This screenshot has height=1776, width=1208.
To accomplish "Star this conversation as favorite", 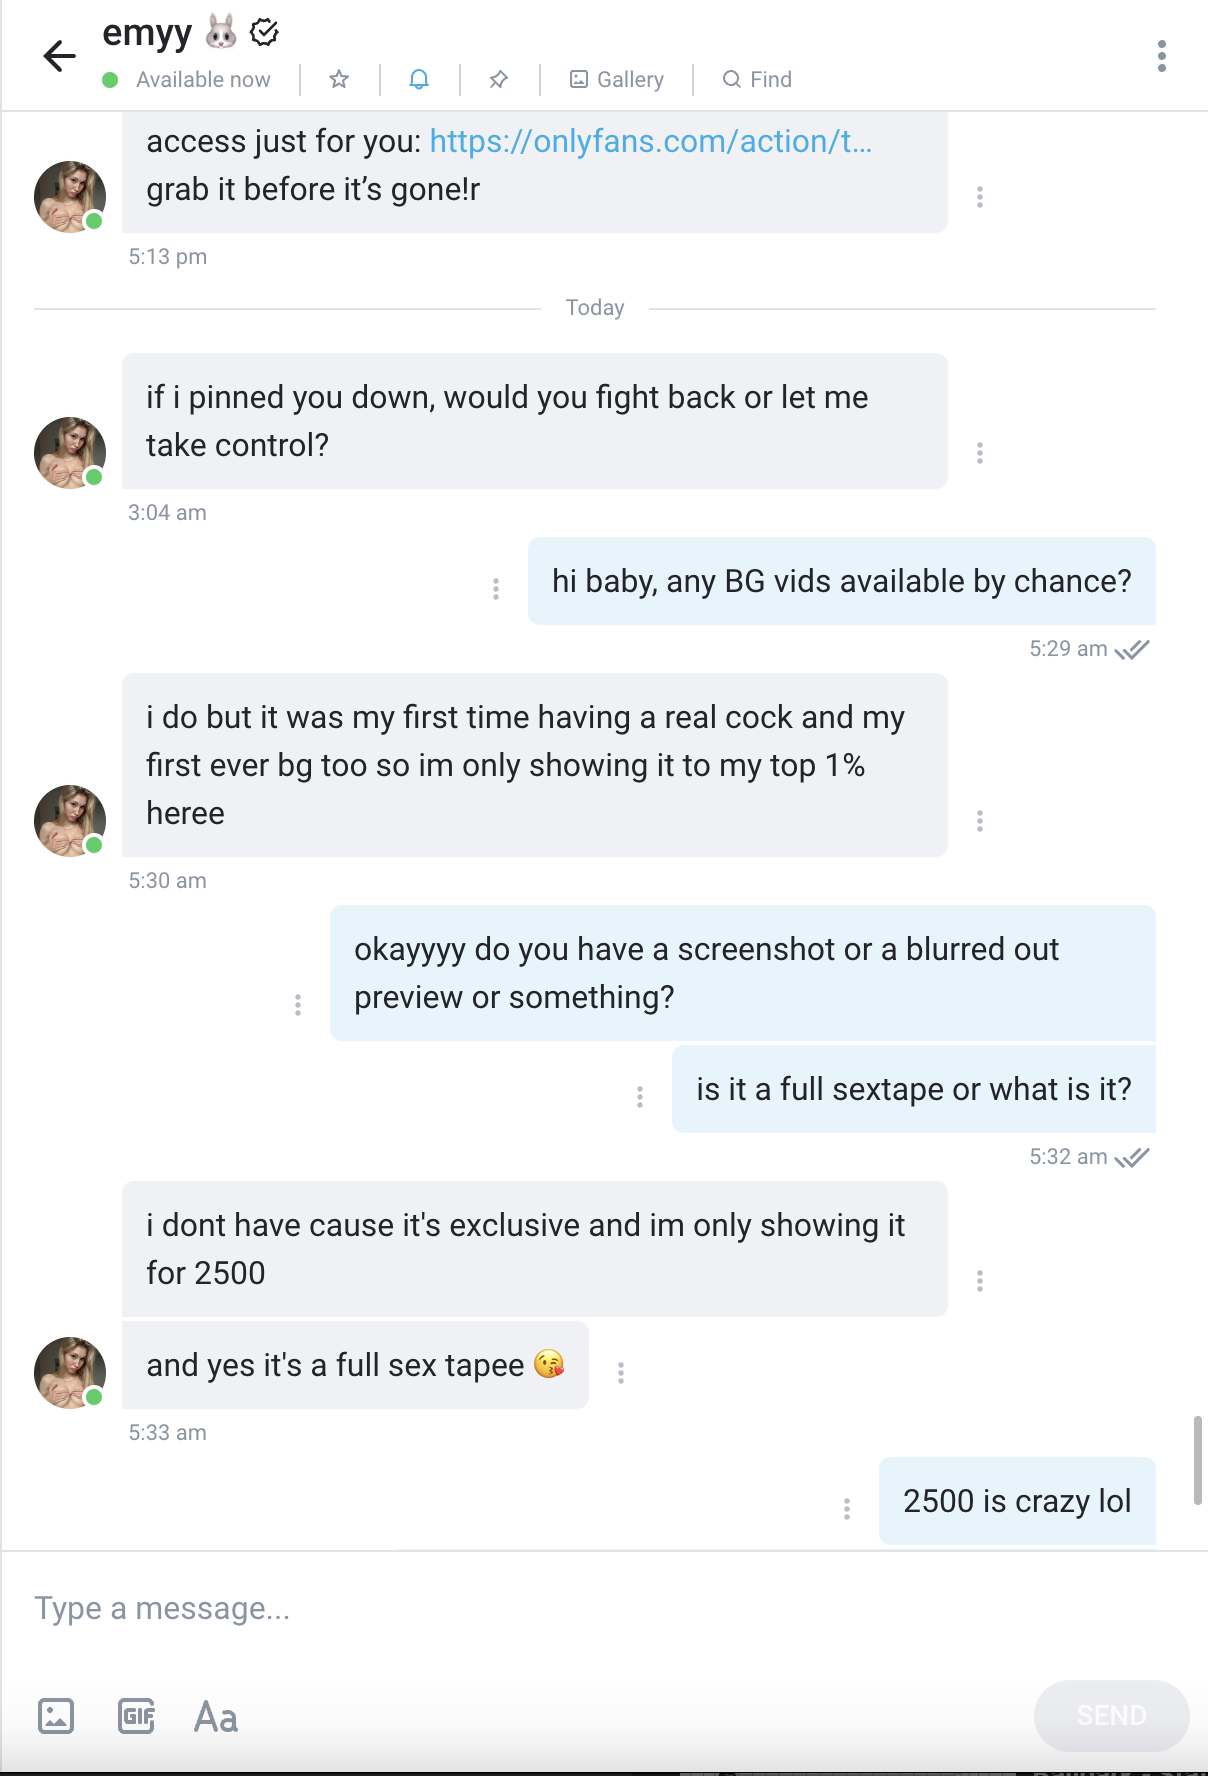I will tap(339, 79).
